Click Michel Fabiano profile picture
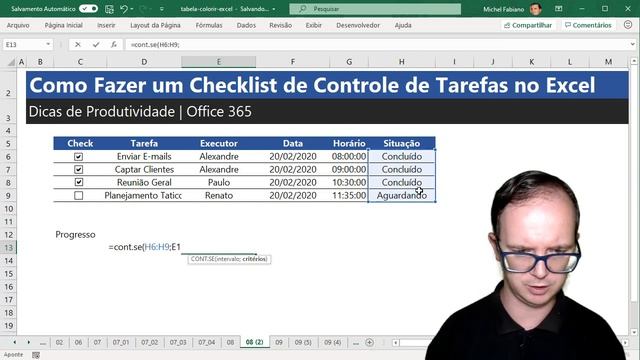Screen dimensions: 640x360 536,9
